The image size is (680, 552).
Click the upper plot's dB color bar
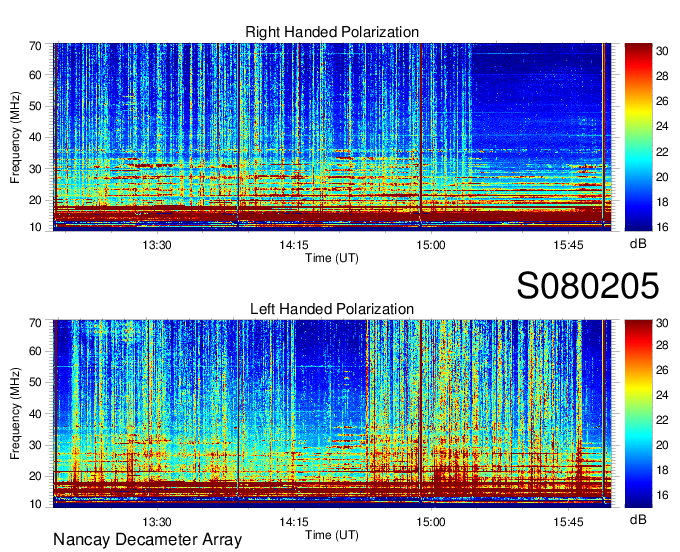click(x=638, y=137)
